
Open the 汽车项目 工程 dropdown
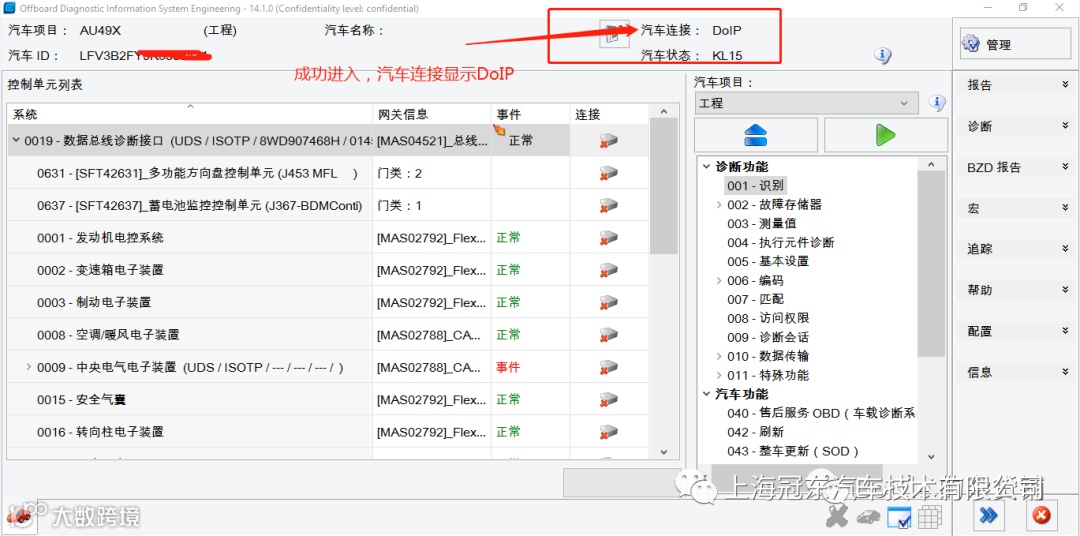[807, 103]
